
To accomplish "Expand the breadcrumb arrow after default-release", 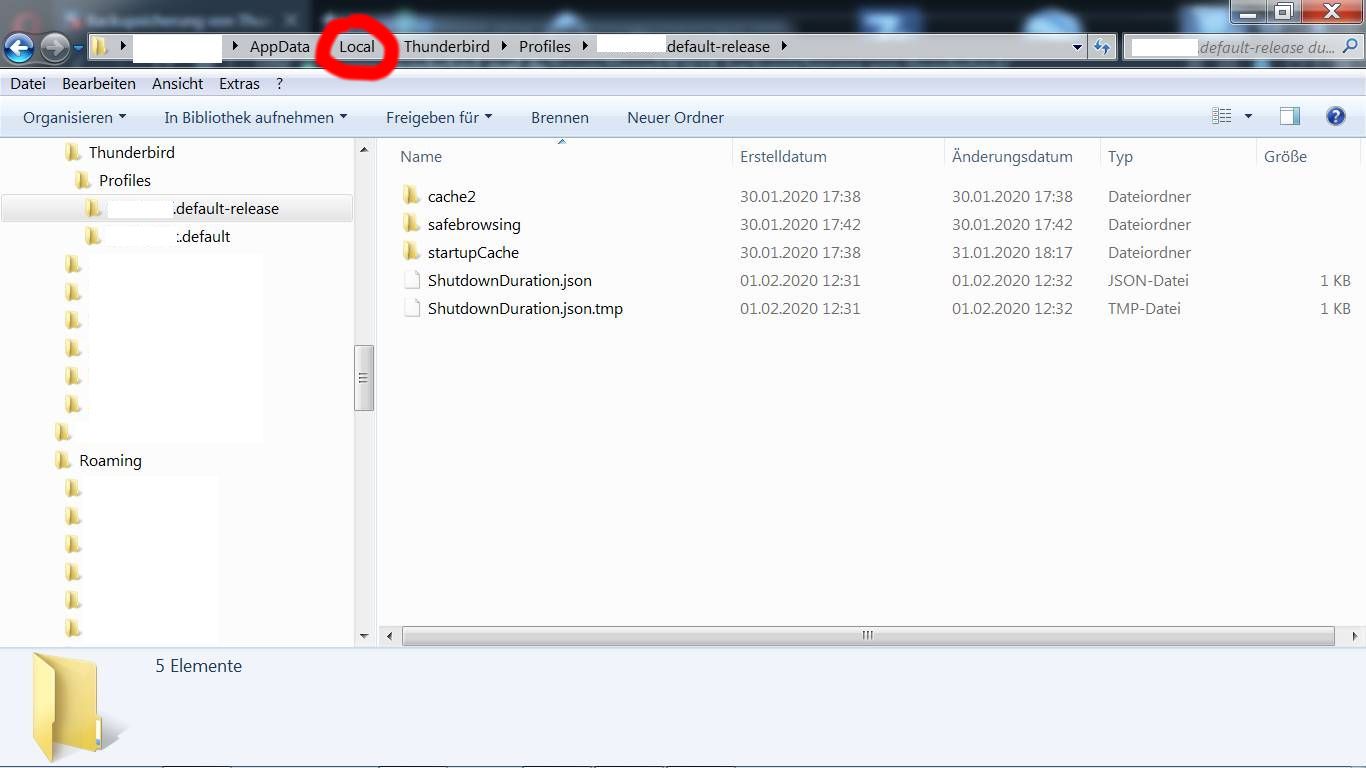I will (784, 46).
